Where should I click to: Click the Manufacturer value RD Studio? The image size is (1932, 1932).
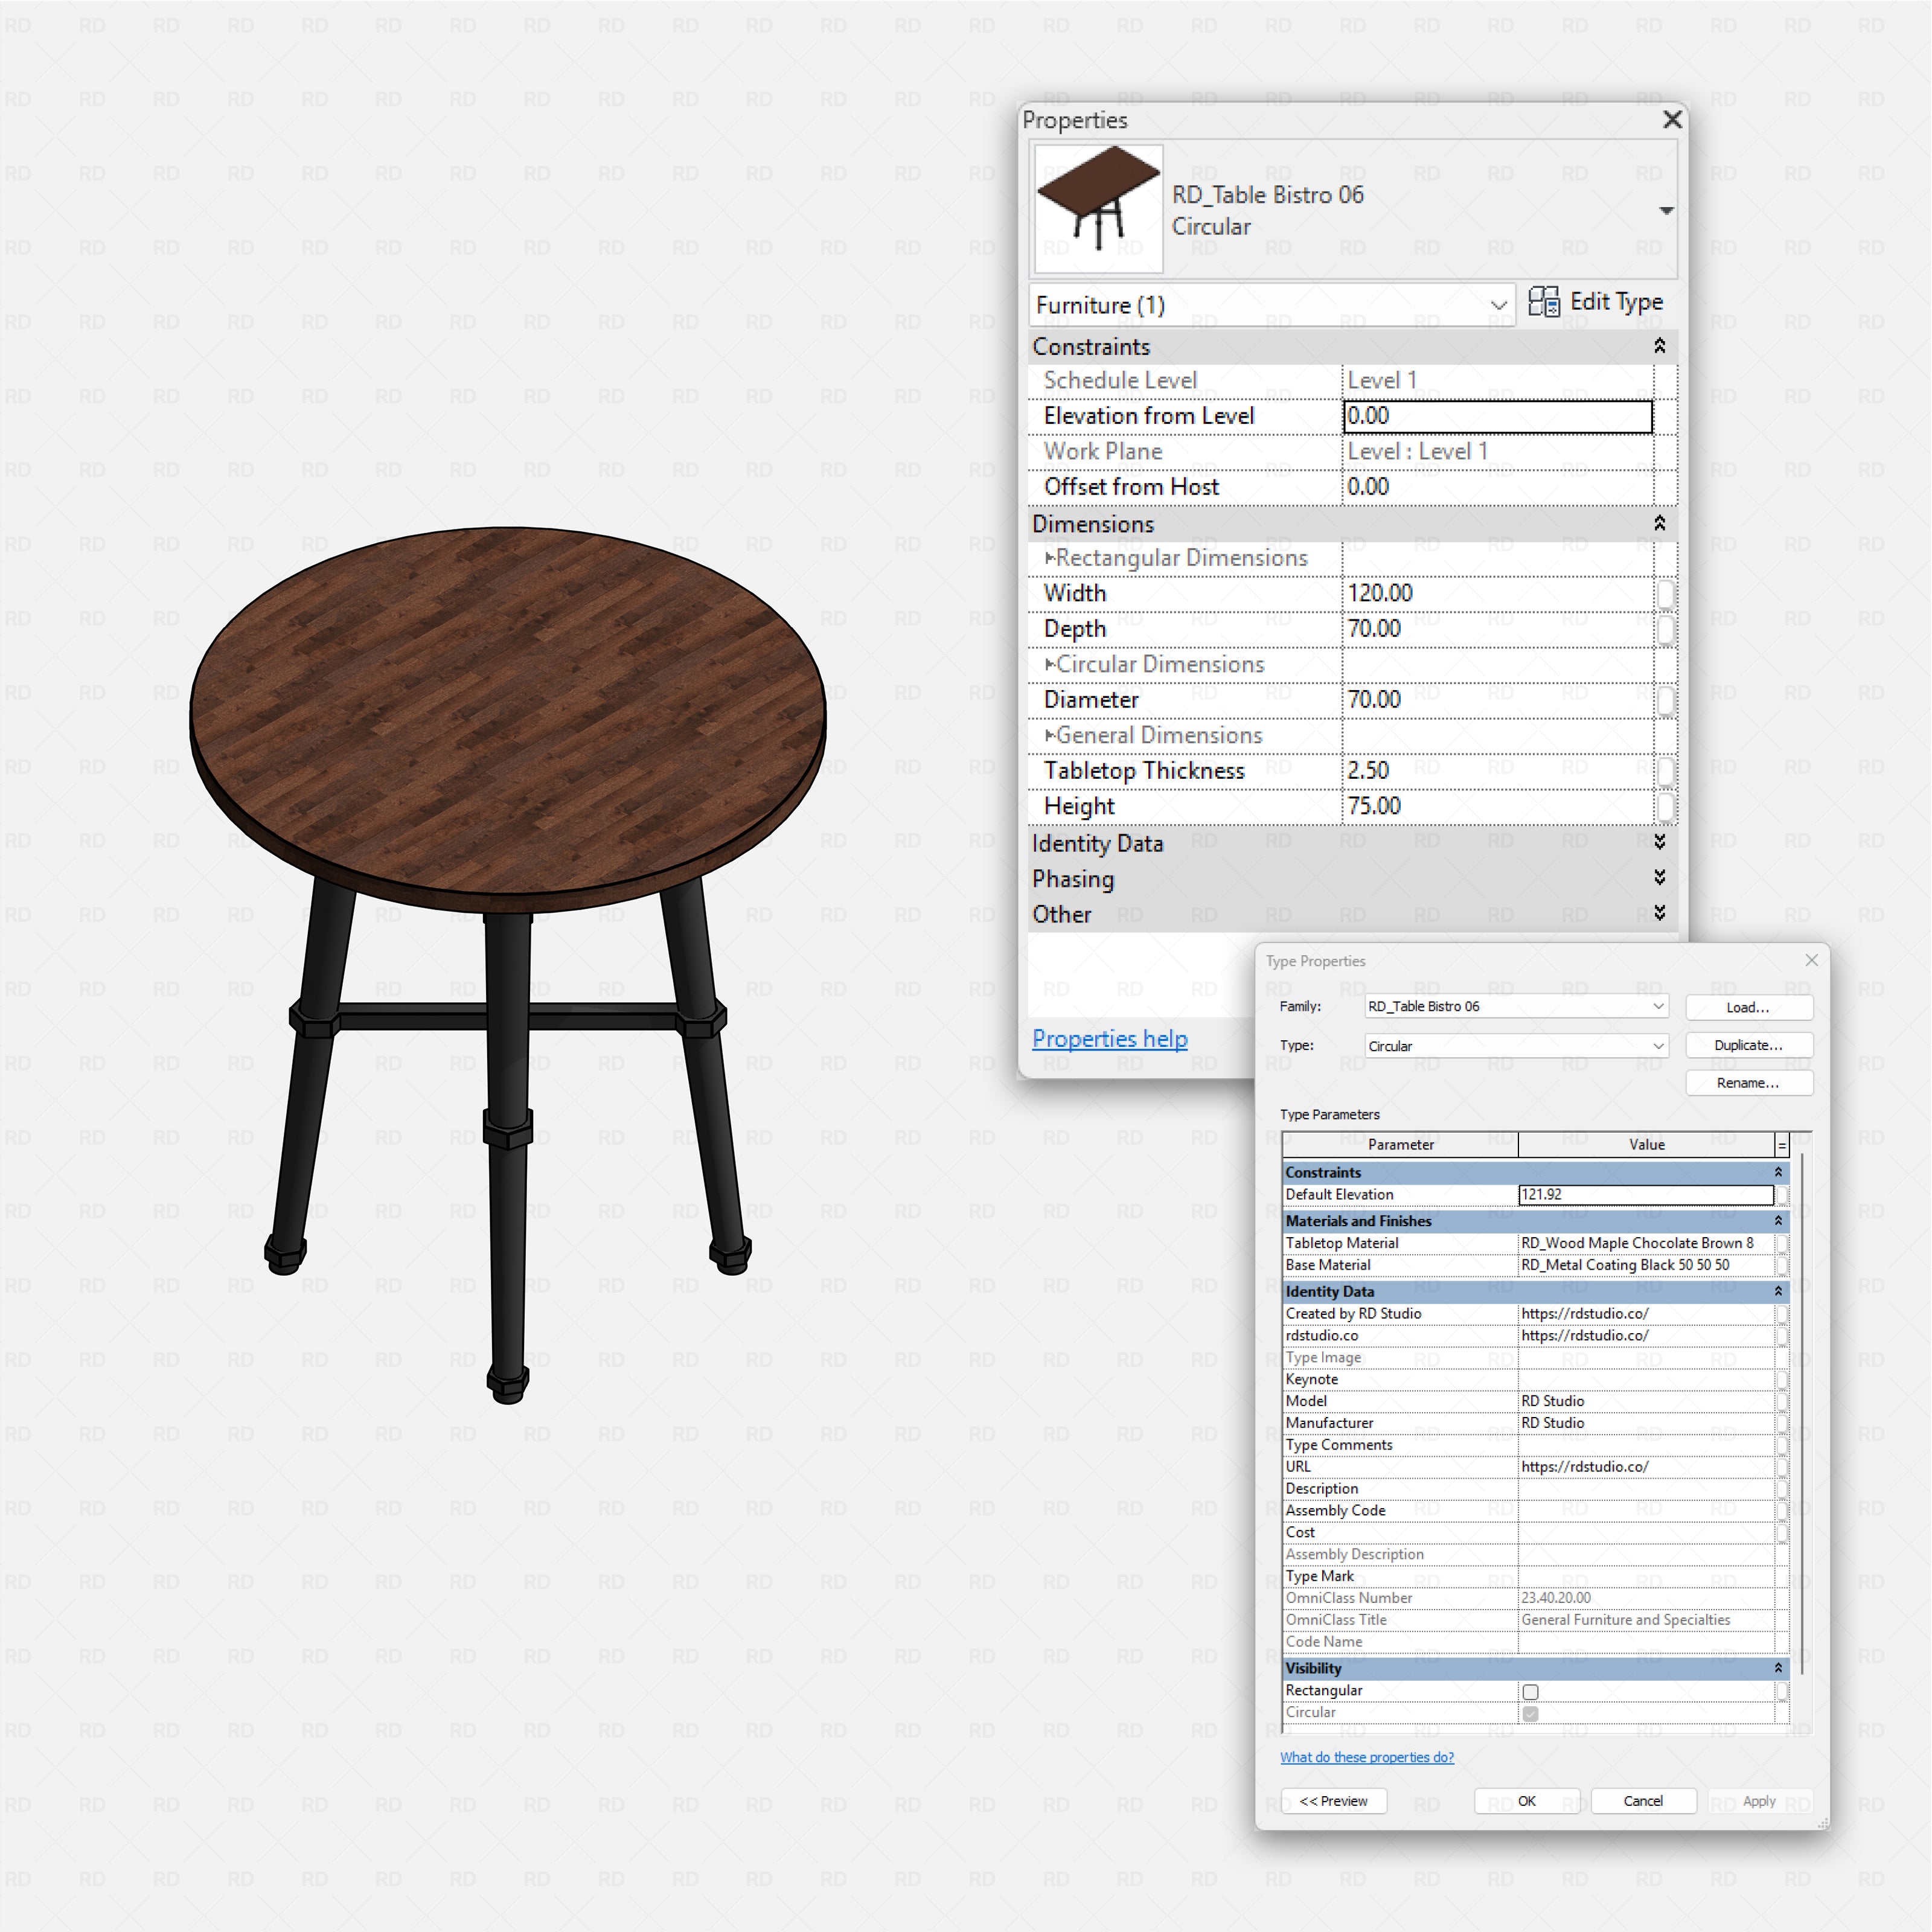coord(1646,1423)
